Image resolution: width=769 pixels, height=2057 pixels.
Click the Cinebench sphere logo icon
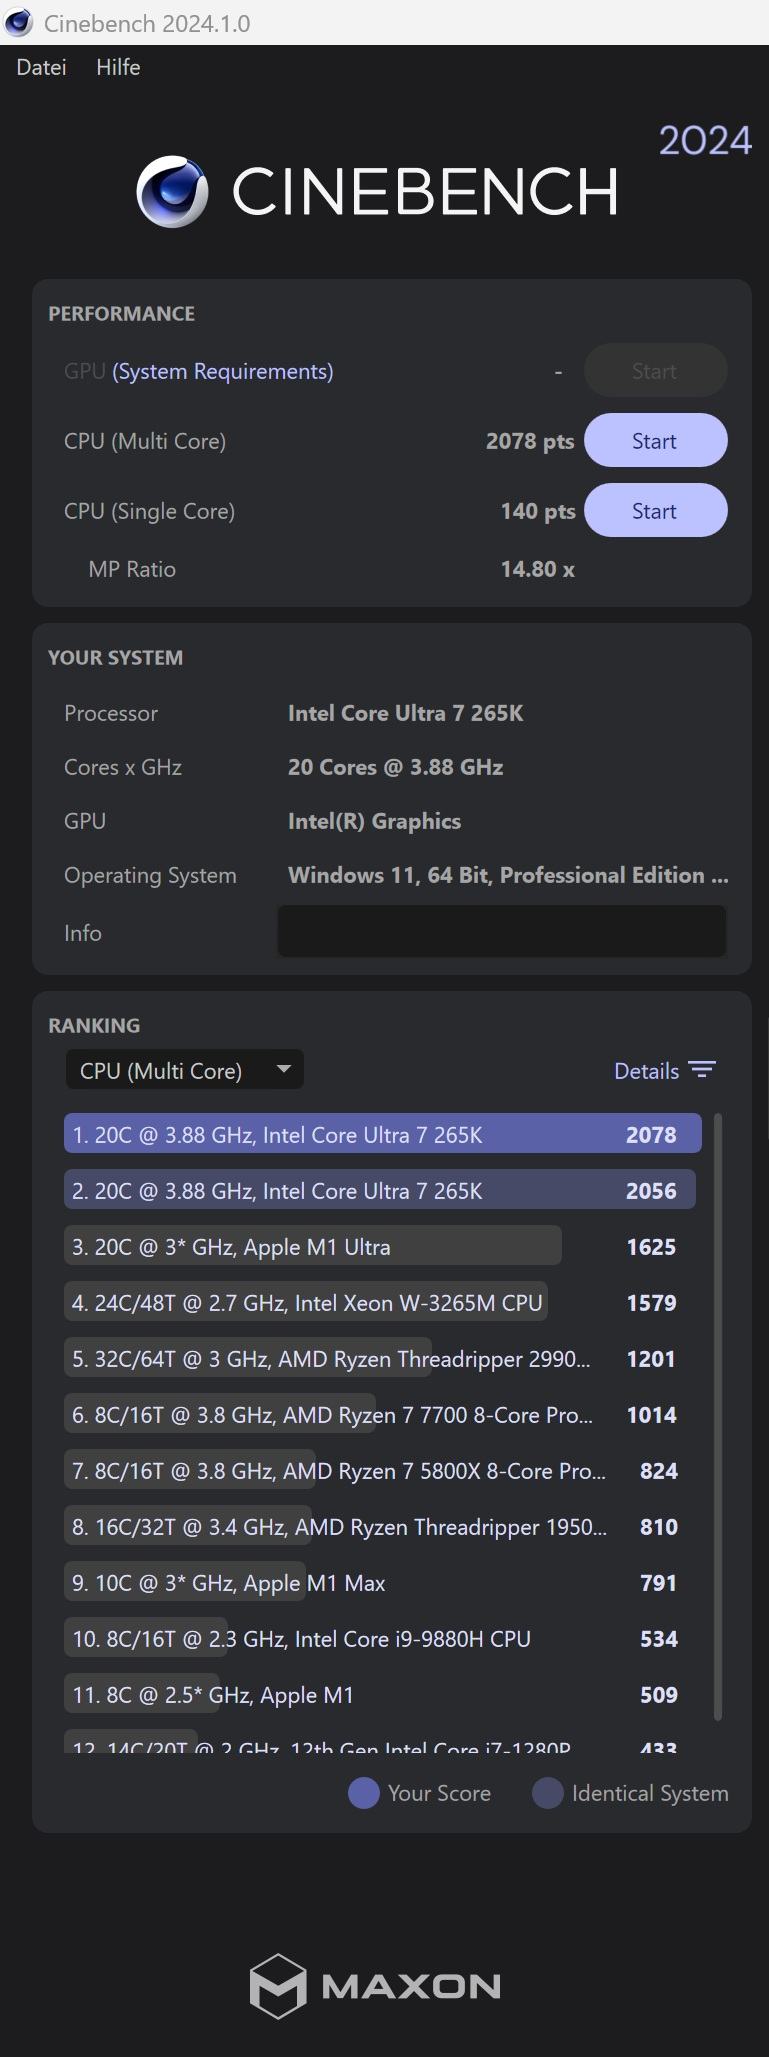pos(172,191)
